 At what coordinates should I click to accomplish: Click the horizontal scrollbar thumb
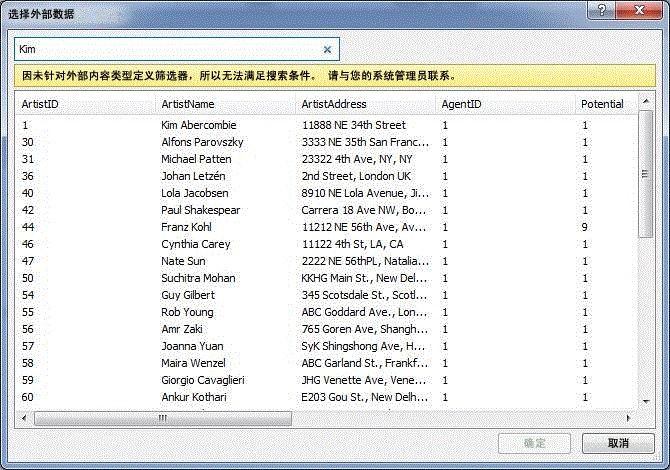pos(163,418)
